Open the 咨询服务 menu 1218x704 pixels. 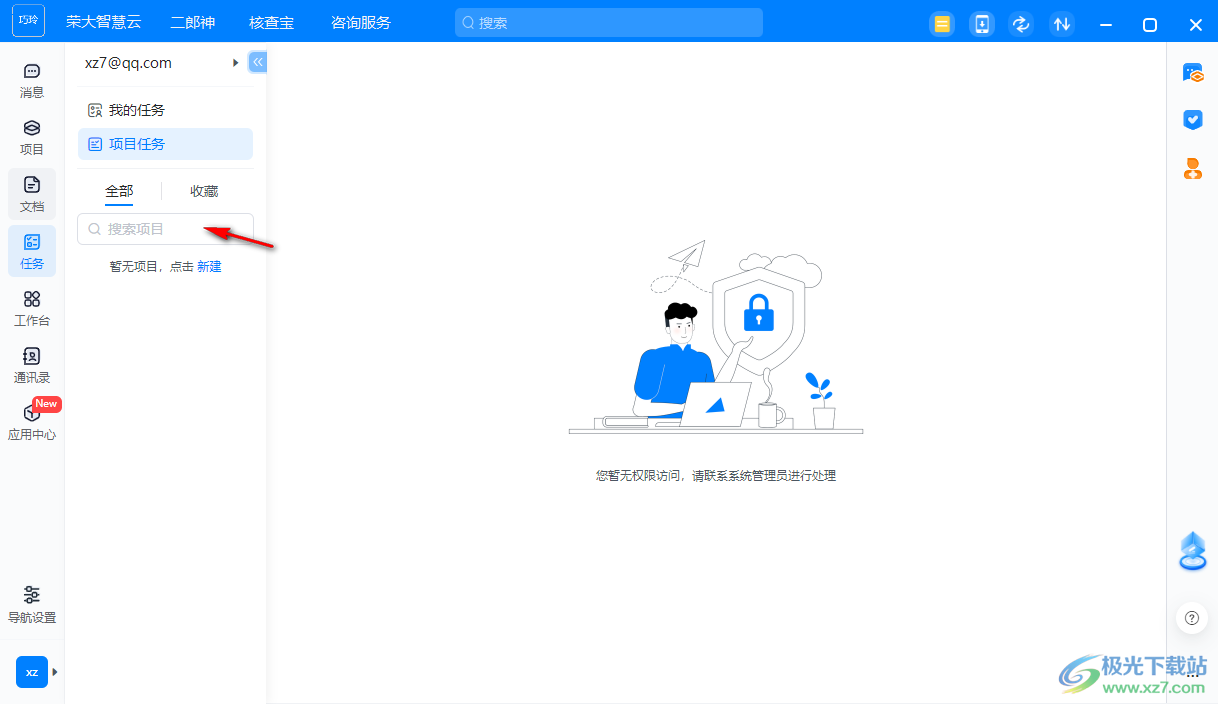pos(361,22)
